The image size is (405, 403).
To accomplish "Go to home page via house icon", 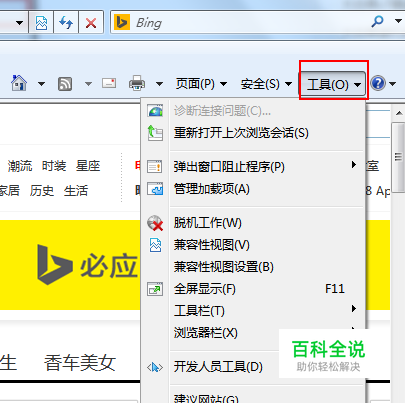I will (x=19, y=83).
